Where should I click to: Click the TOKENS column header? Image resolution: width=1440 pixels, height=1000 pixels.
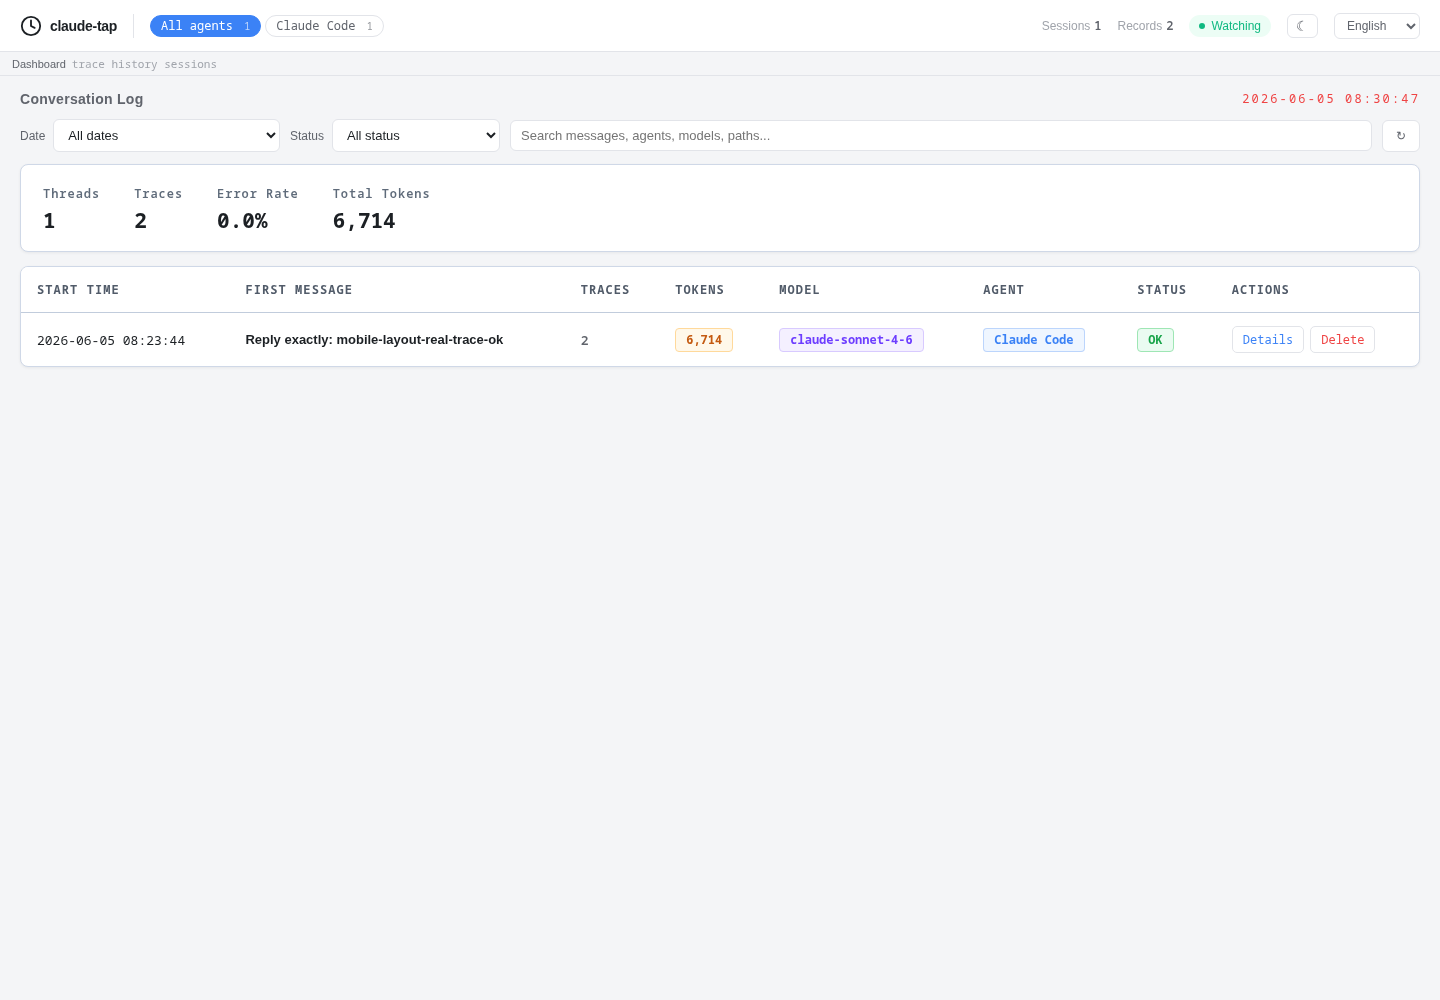coord(699,290)
